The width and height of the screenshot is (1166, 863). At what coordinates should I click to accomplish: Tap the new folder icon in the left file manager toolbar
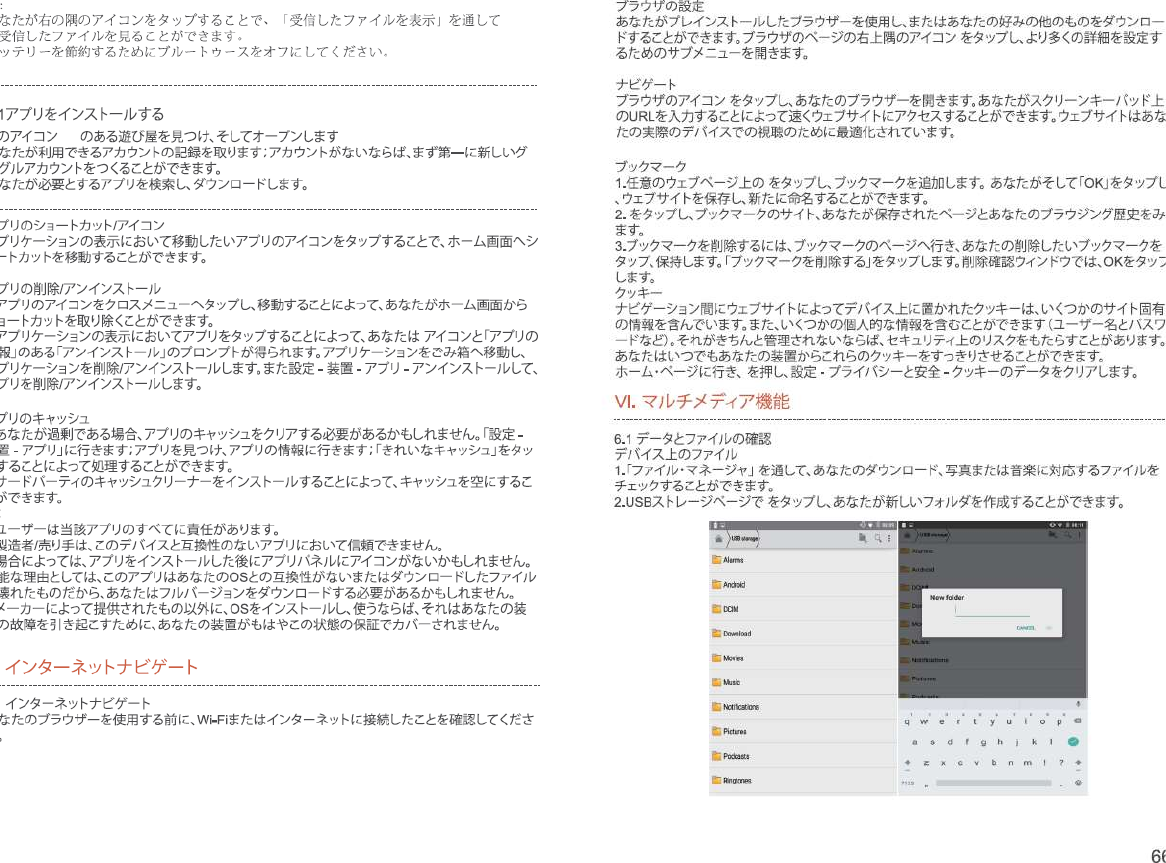click(863, 537)
